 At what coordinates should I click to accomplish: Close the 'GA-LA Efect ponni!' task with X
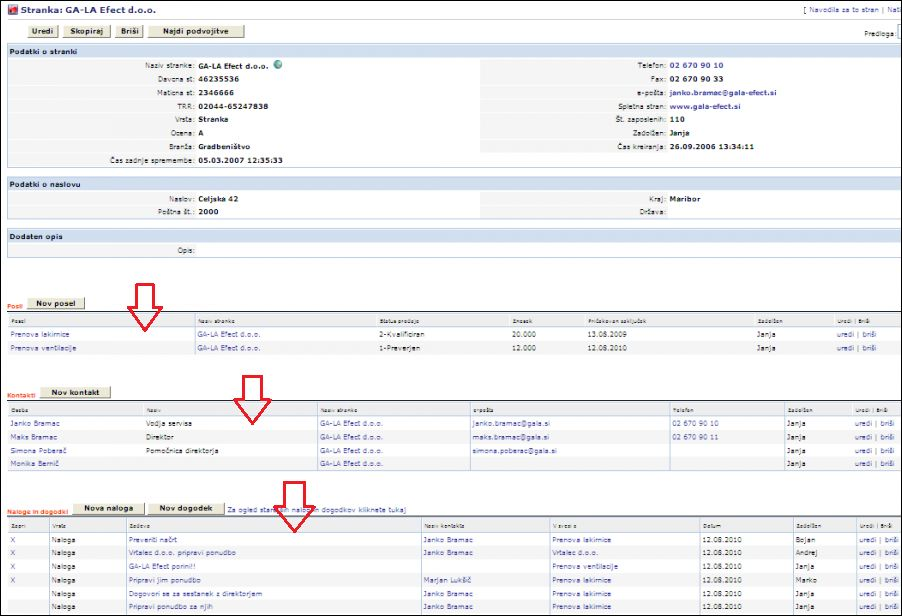(x=13, y=566)
